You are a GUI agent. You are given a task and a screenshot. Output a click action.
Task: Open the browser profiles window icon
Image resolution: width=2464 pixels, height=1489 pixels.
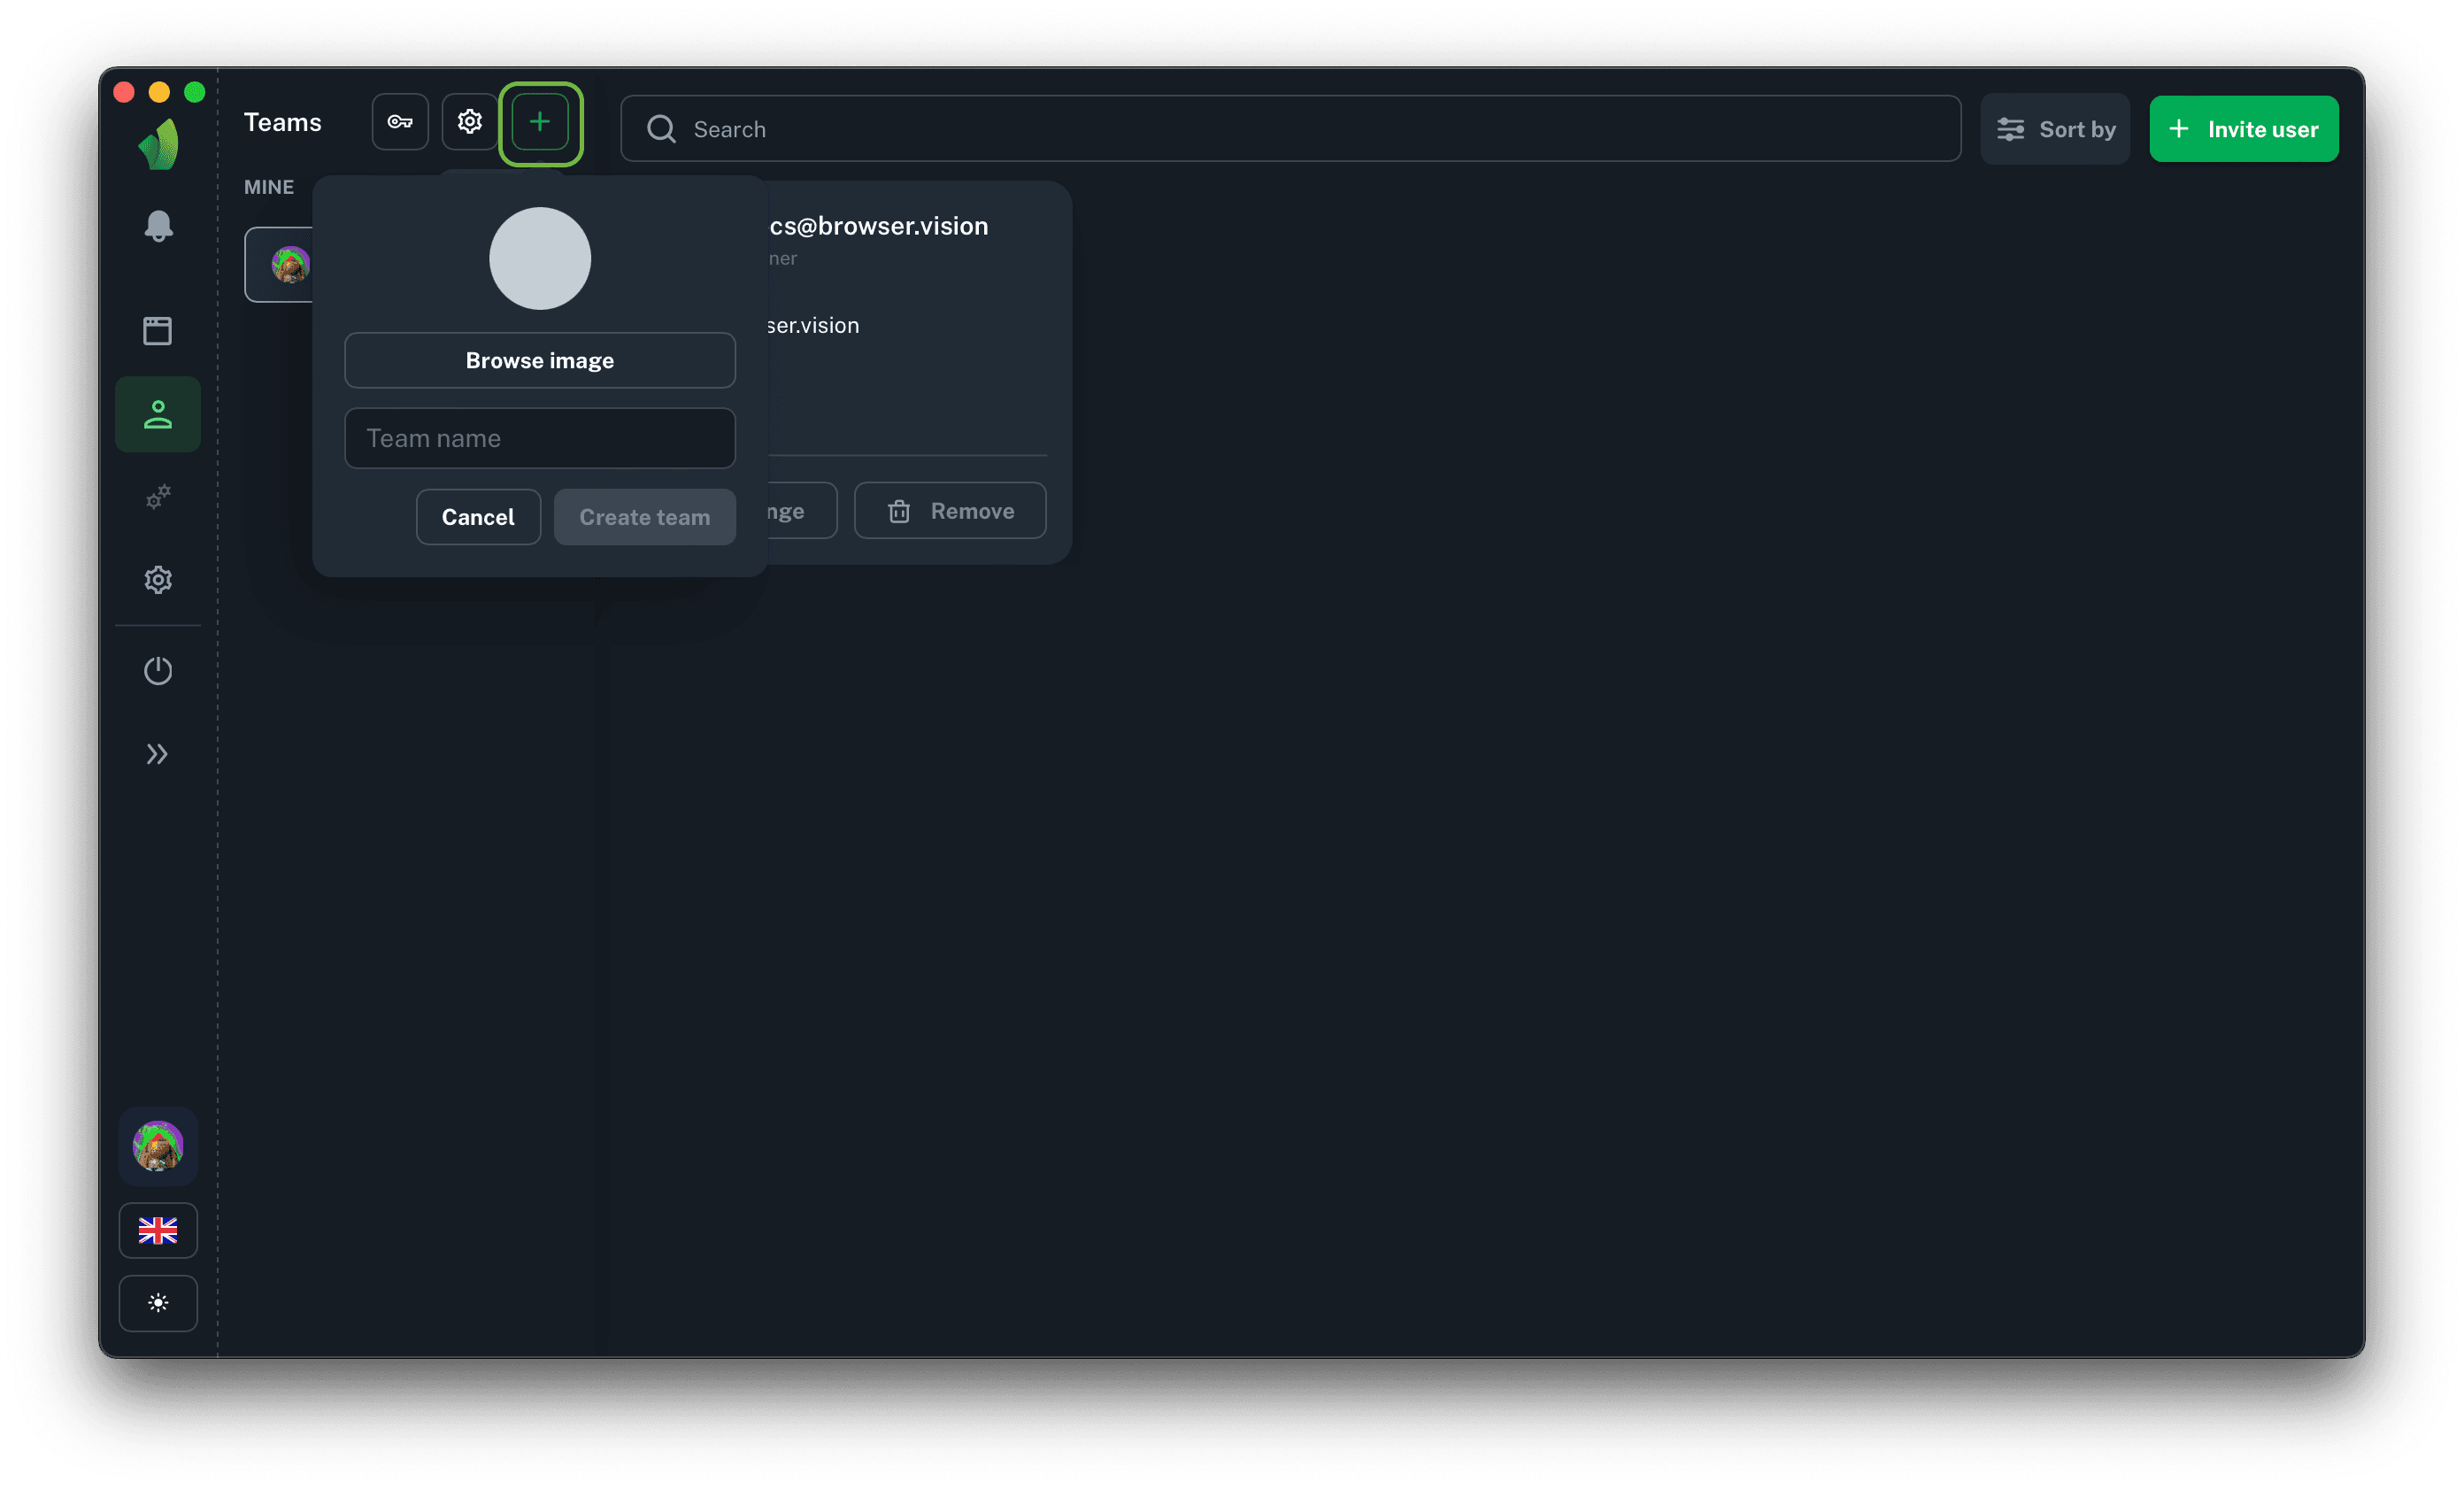pos(158,330)
